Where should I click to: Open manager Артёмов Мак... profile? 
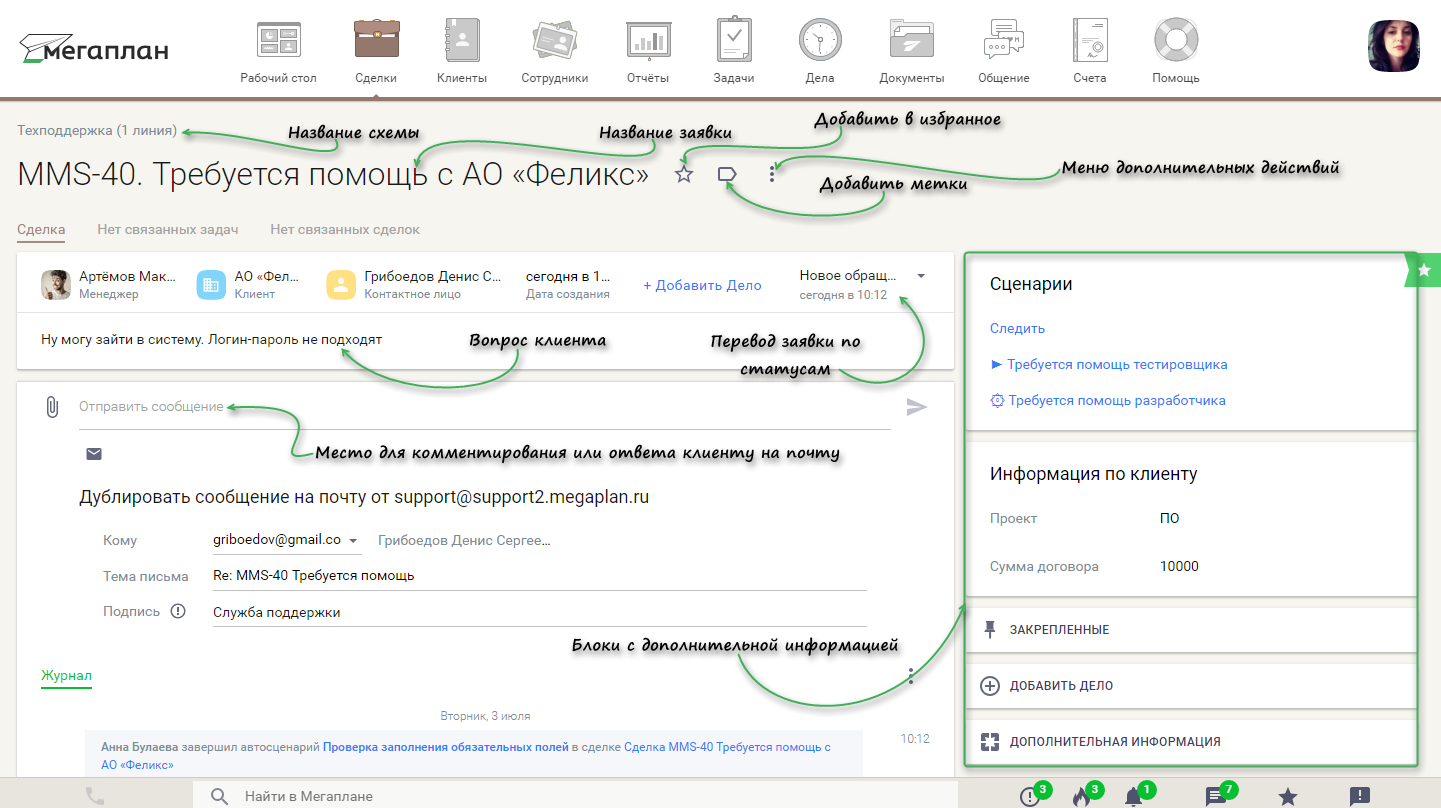(x=108, y=284)
